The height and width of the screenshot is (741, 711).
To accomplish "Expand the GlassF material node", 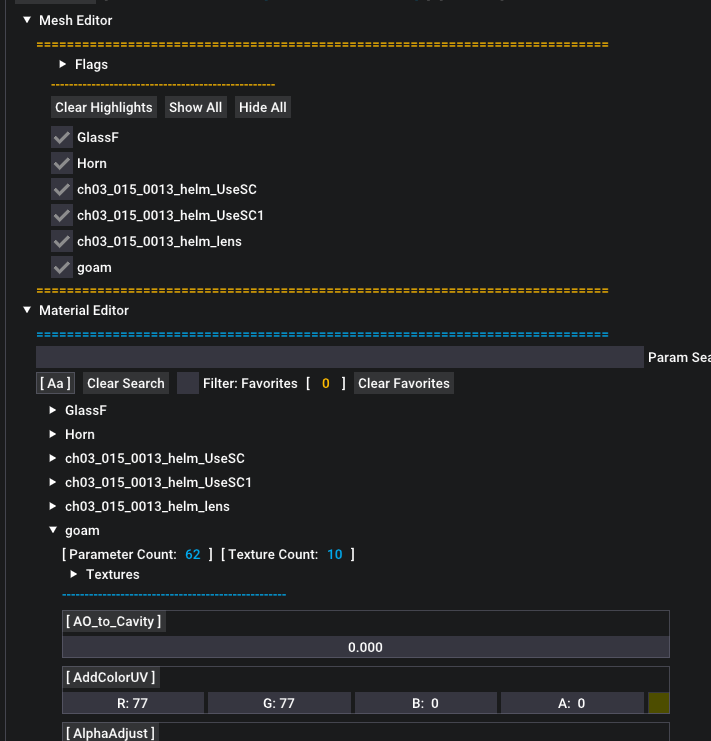I will [53, 410].
